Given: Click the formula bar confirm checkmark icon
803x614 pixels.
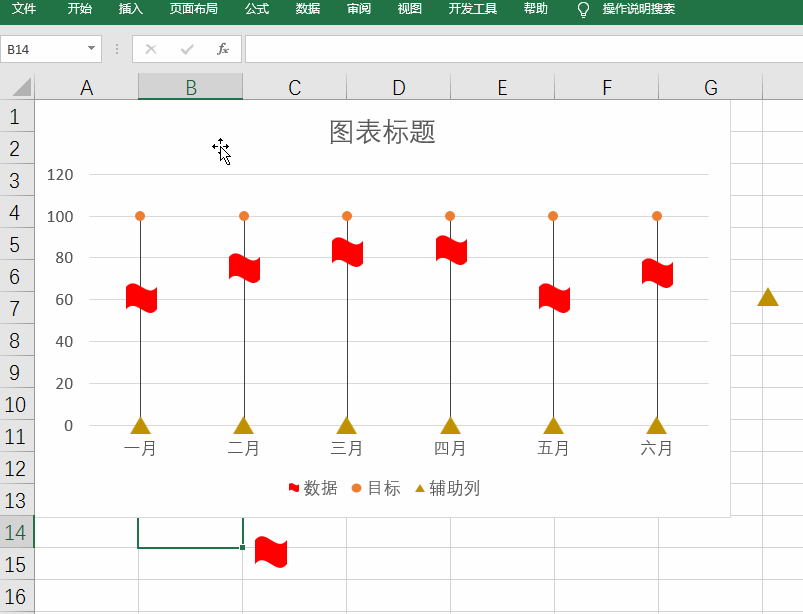Looking at the screenshot, I should point(187,49).
